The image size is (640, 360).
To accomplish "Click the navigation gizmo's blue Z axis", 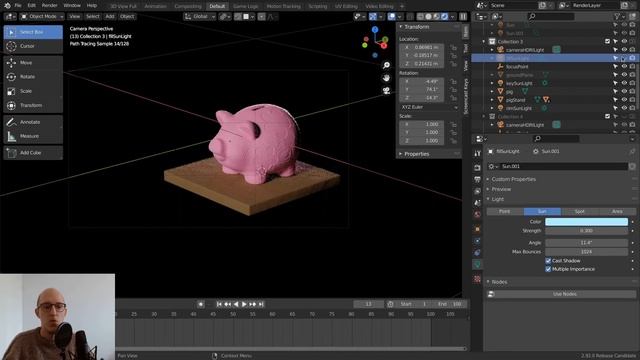I will 375,30.
